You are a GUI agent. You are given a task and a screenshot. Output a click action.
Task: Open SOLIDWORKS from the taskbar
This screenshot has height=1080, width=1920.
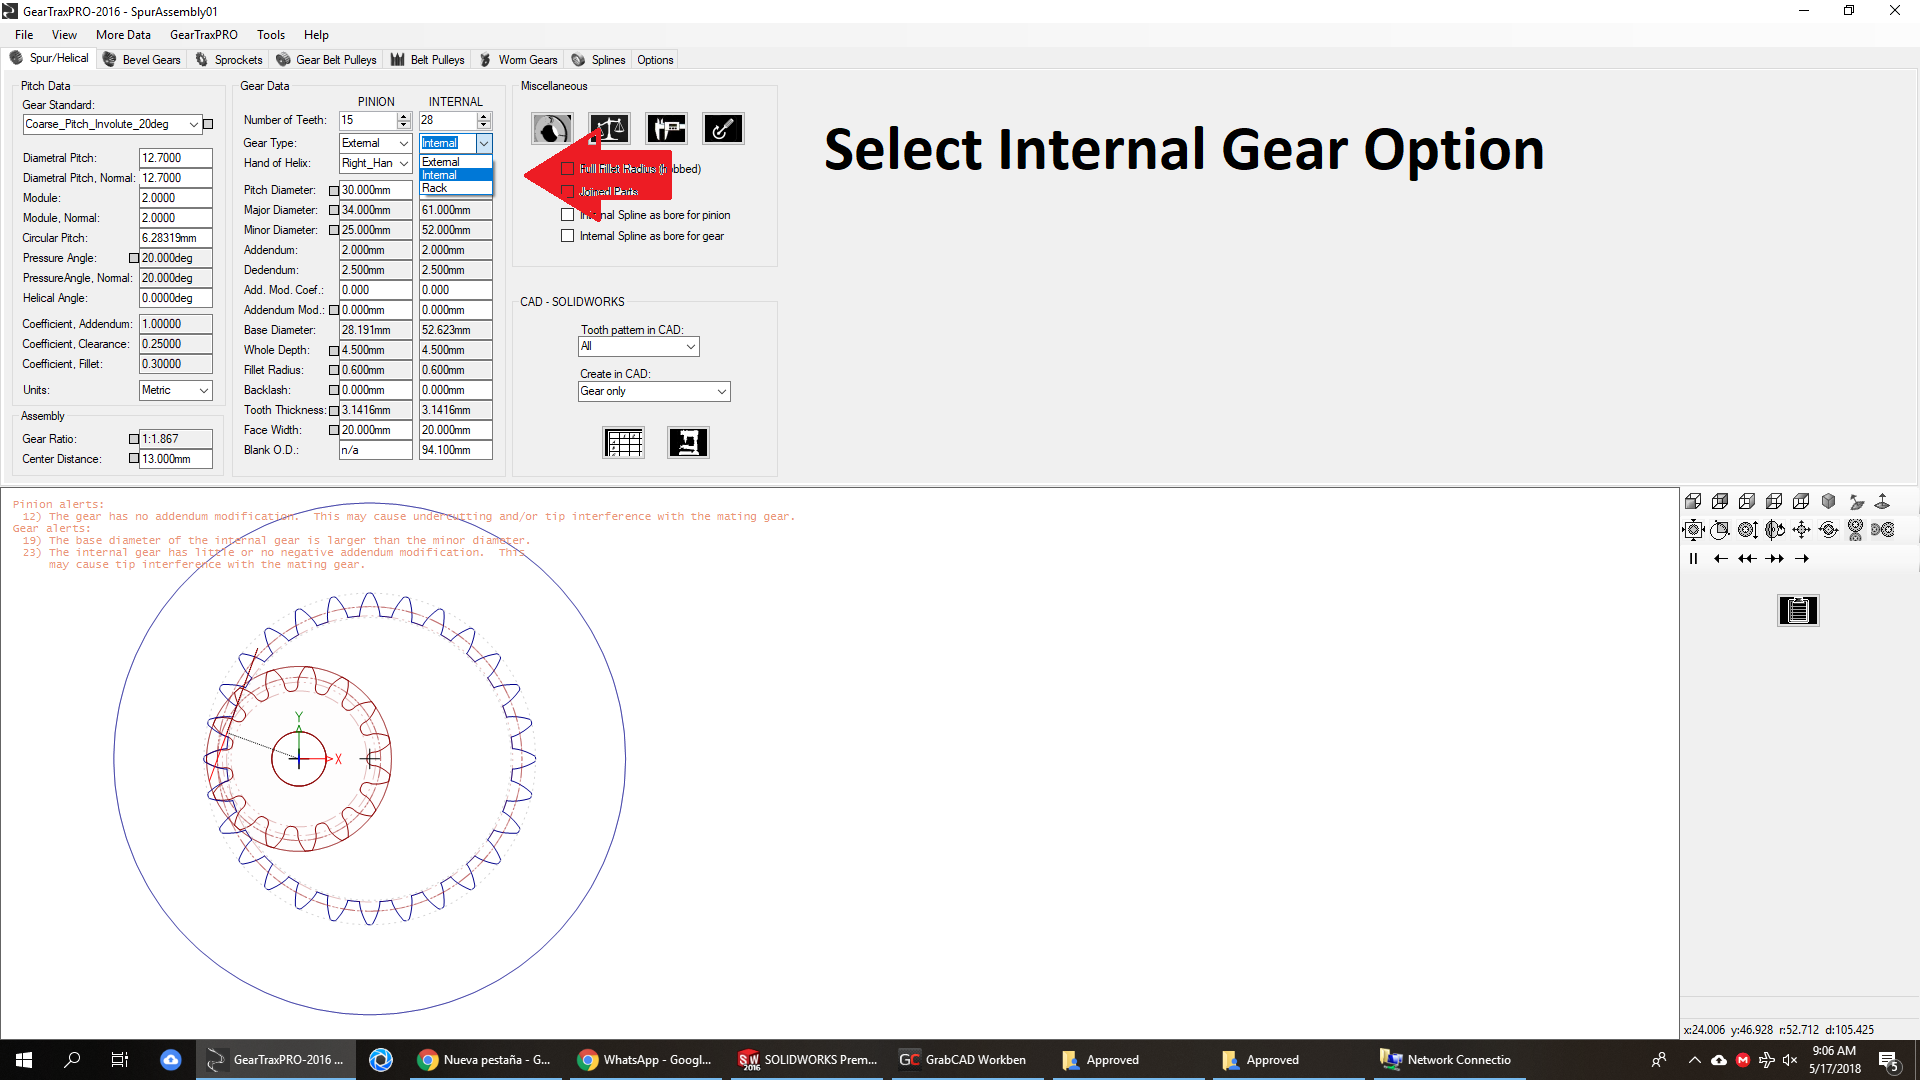[808, 1060]
